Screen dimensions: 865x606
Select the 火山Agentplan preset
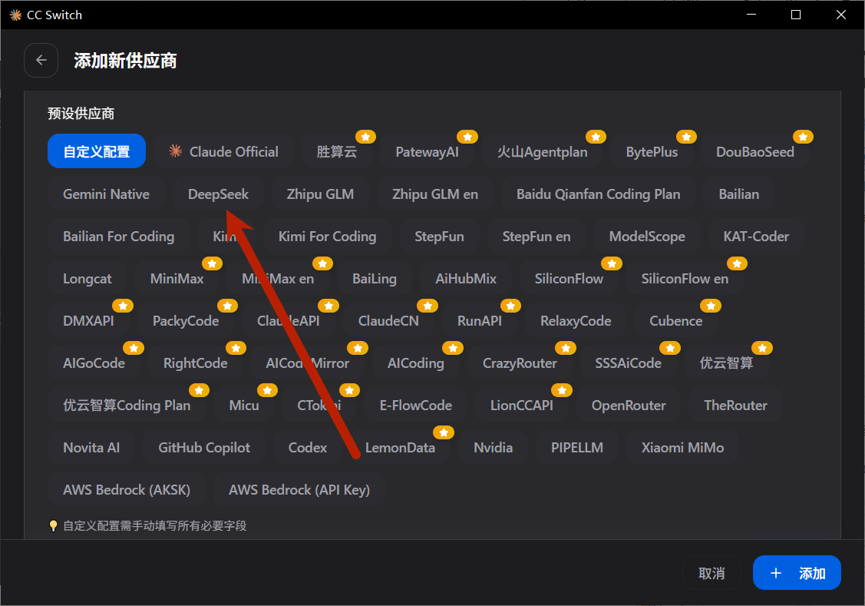pos(542,151)
